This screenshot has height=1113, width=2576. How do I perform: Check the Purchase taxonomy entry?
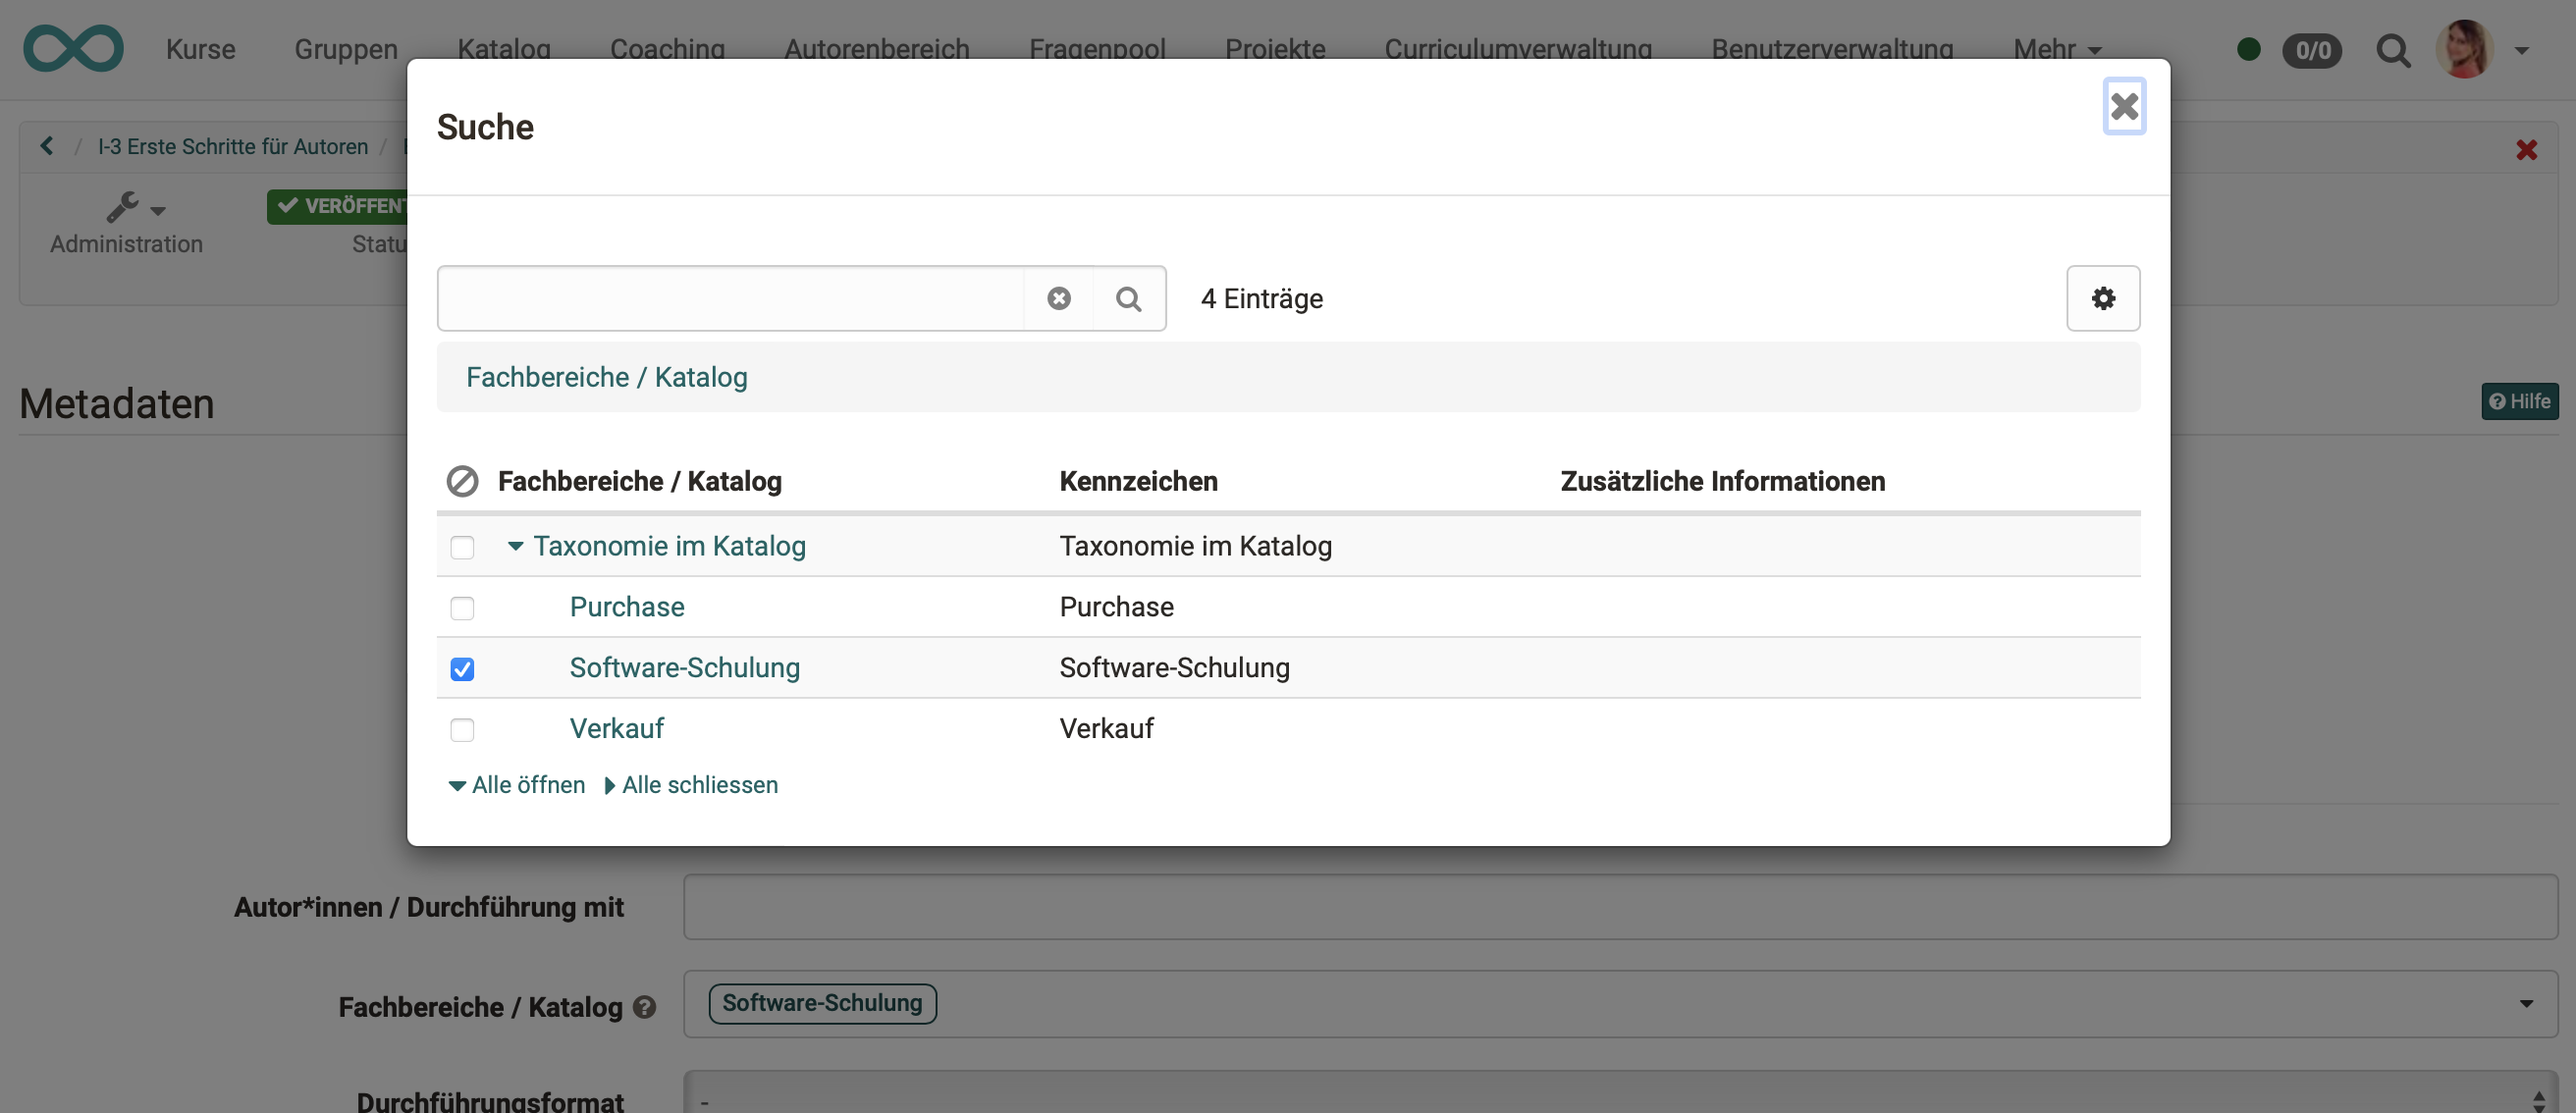[x=462, y=608]
